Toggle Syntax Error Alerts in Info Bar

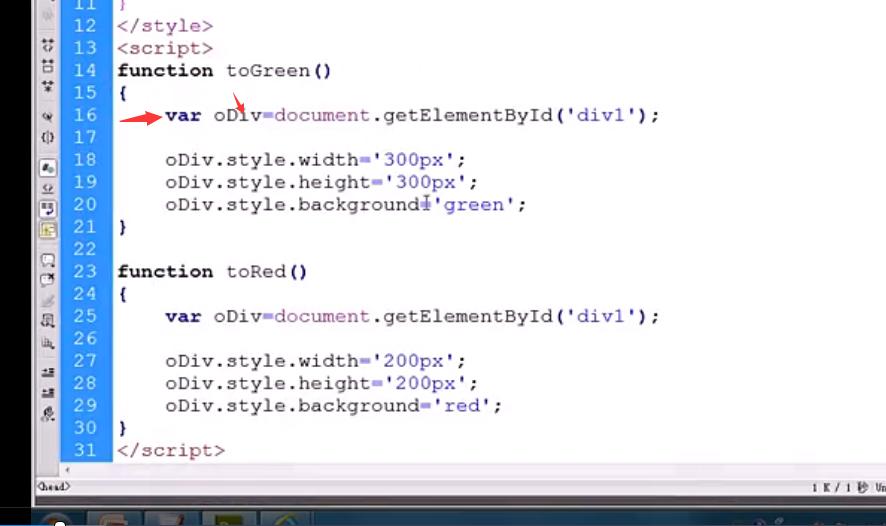[48, 230]
